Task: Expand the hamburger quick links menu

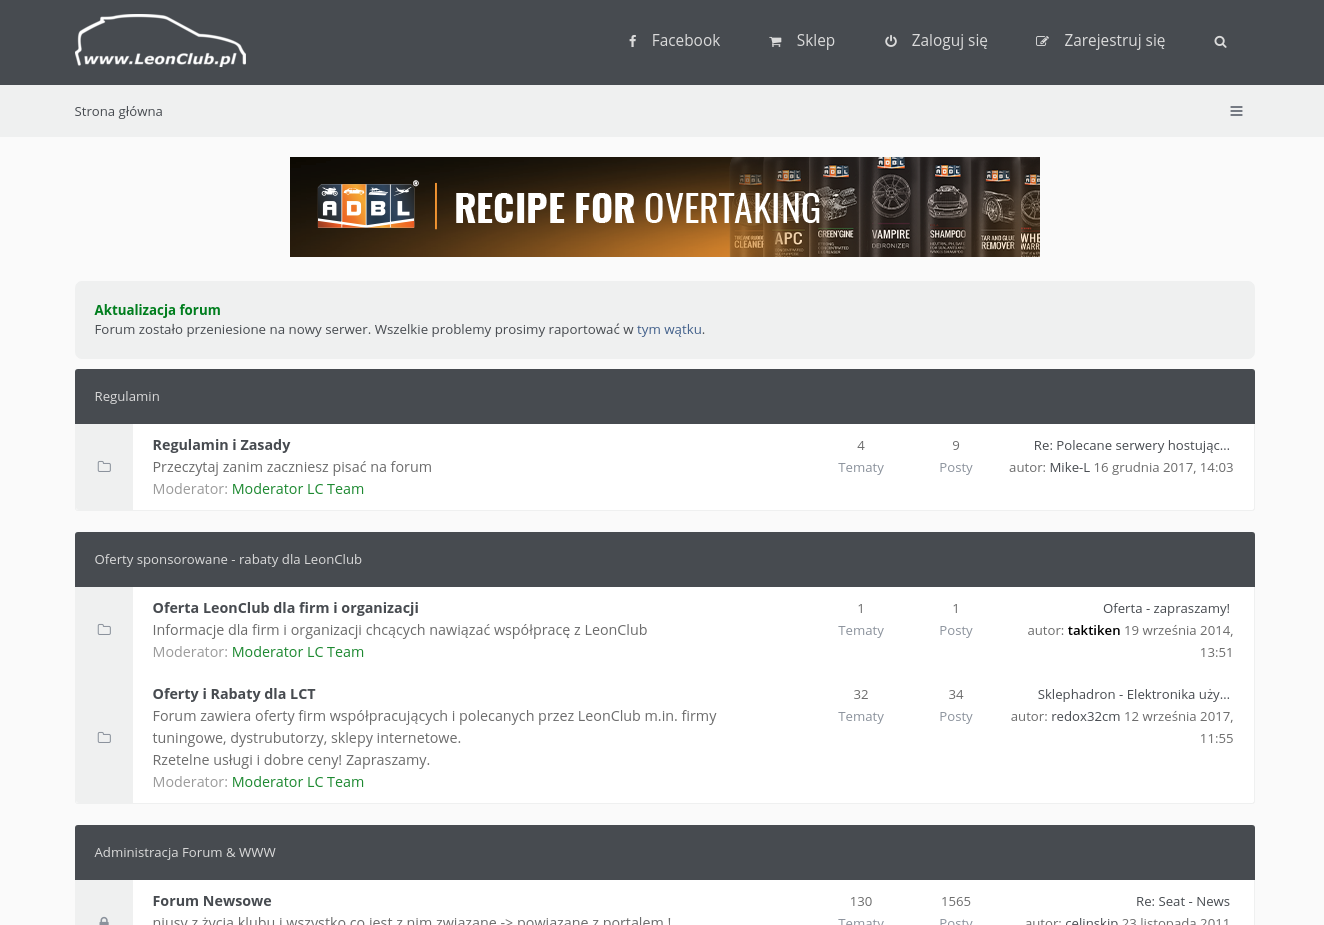Action: pyautogui.click(x=1236, y=111)
